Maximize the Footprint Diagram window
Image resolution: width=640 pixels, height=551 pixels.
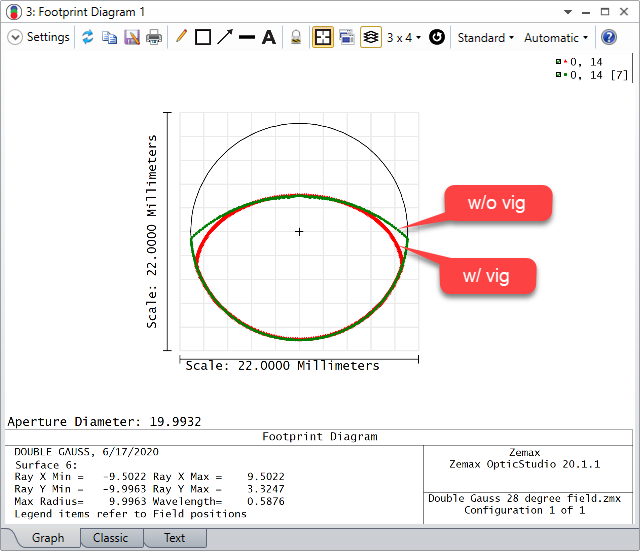[605, 12]
